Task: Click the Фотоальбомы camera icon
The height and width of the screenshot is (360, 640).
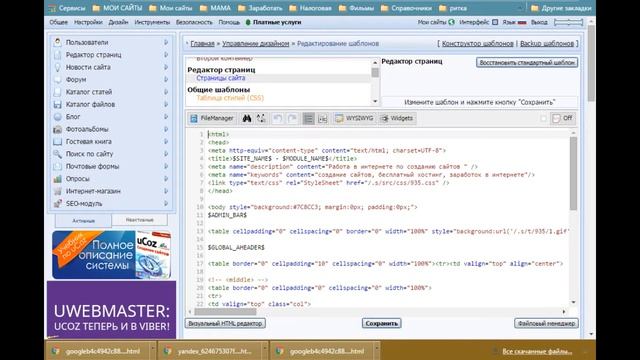Action: click(x=58, y=129)
